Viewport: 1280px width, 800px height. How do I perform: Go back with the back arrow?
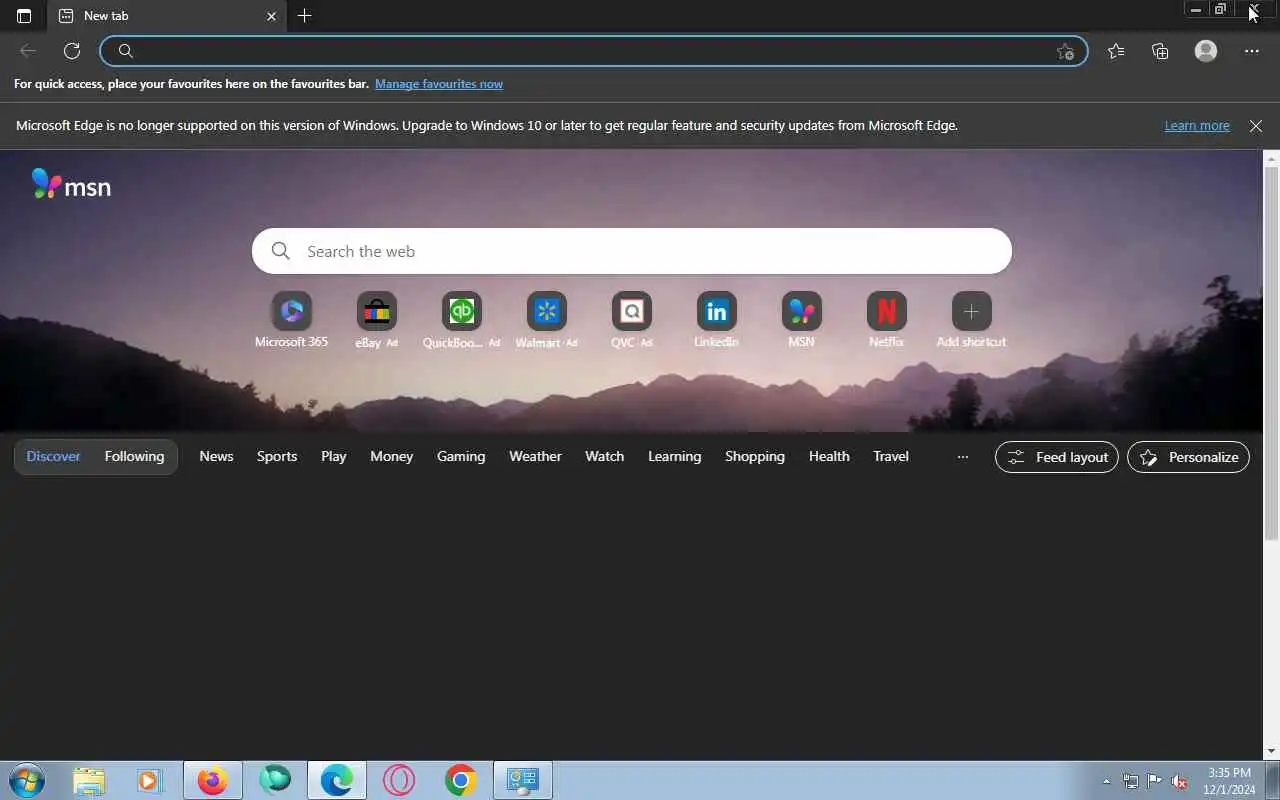(x=28, y=51)
